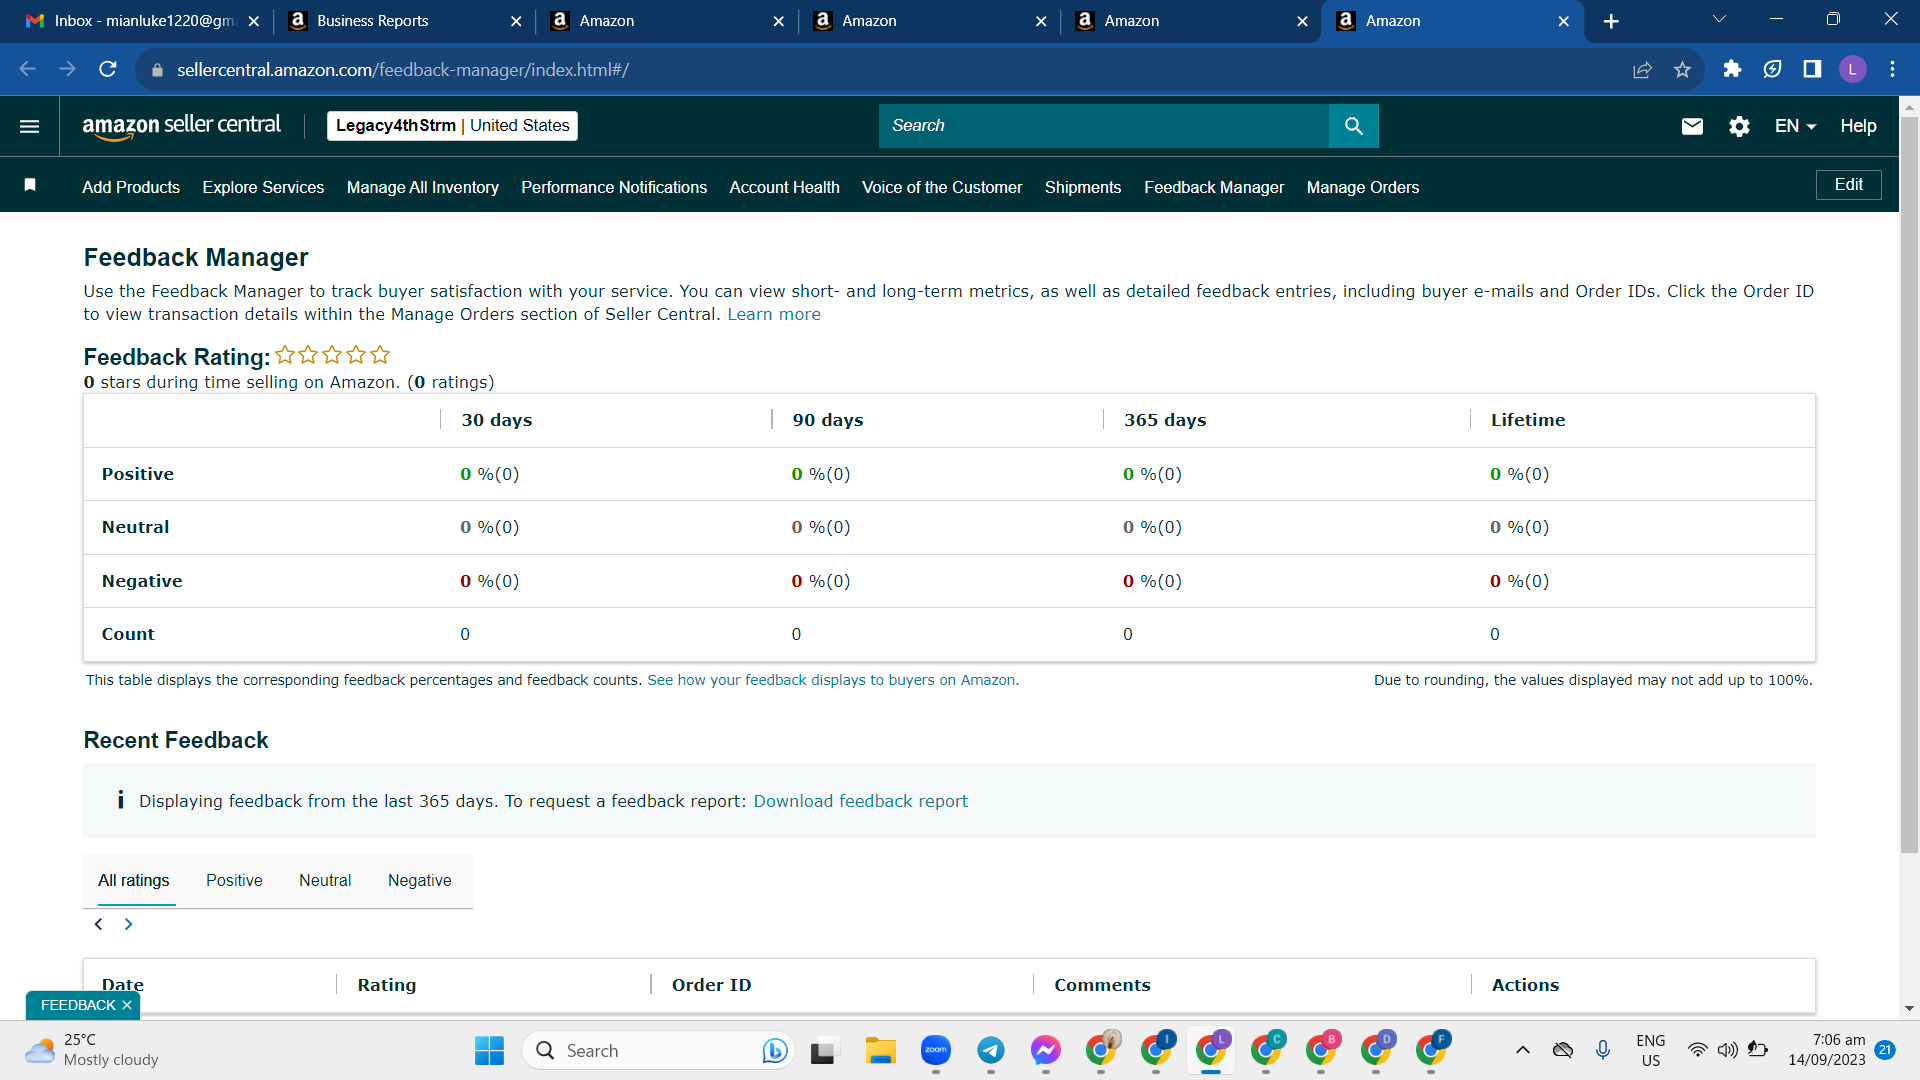Click Download feedback report link
This screenshot has width=1920, height=1080.
pos(861,801)
